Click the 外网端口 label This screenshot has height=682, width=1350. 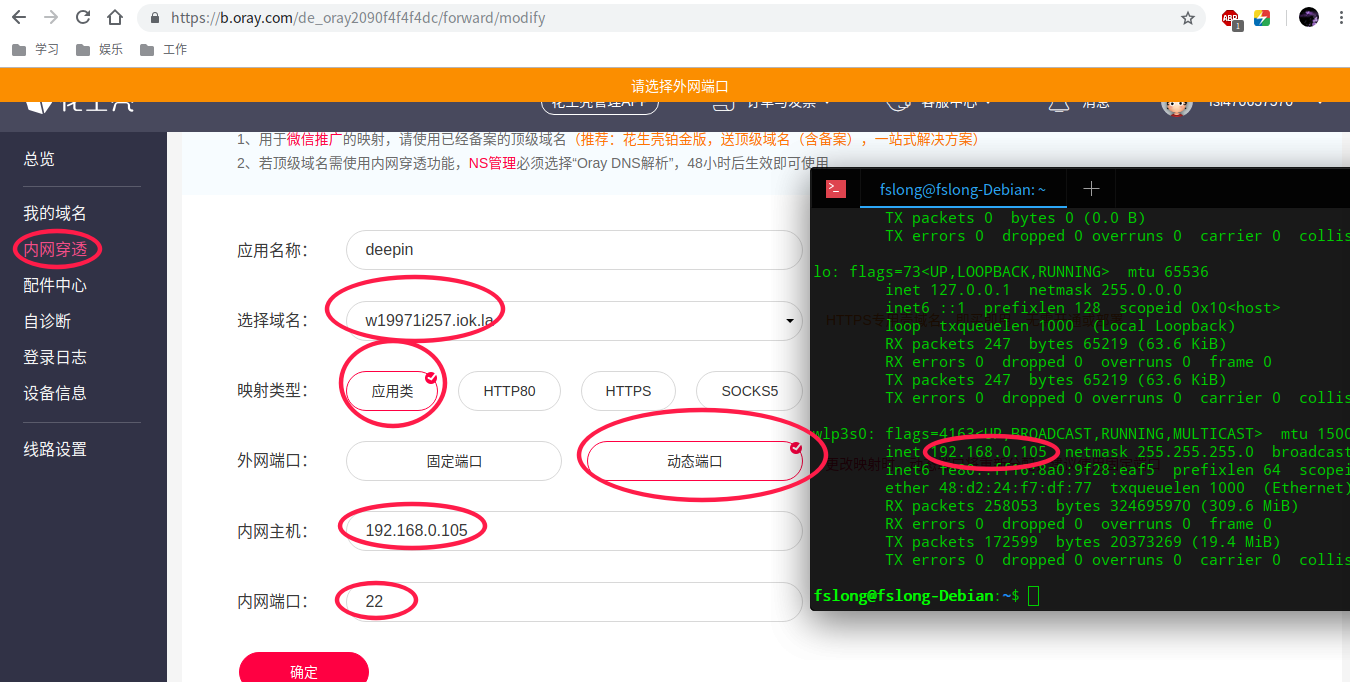(272, 461)
